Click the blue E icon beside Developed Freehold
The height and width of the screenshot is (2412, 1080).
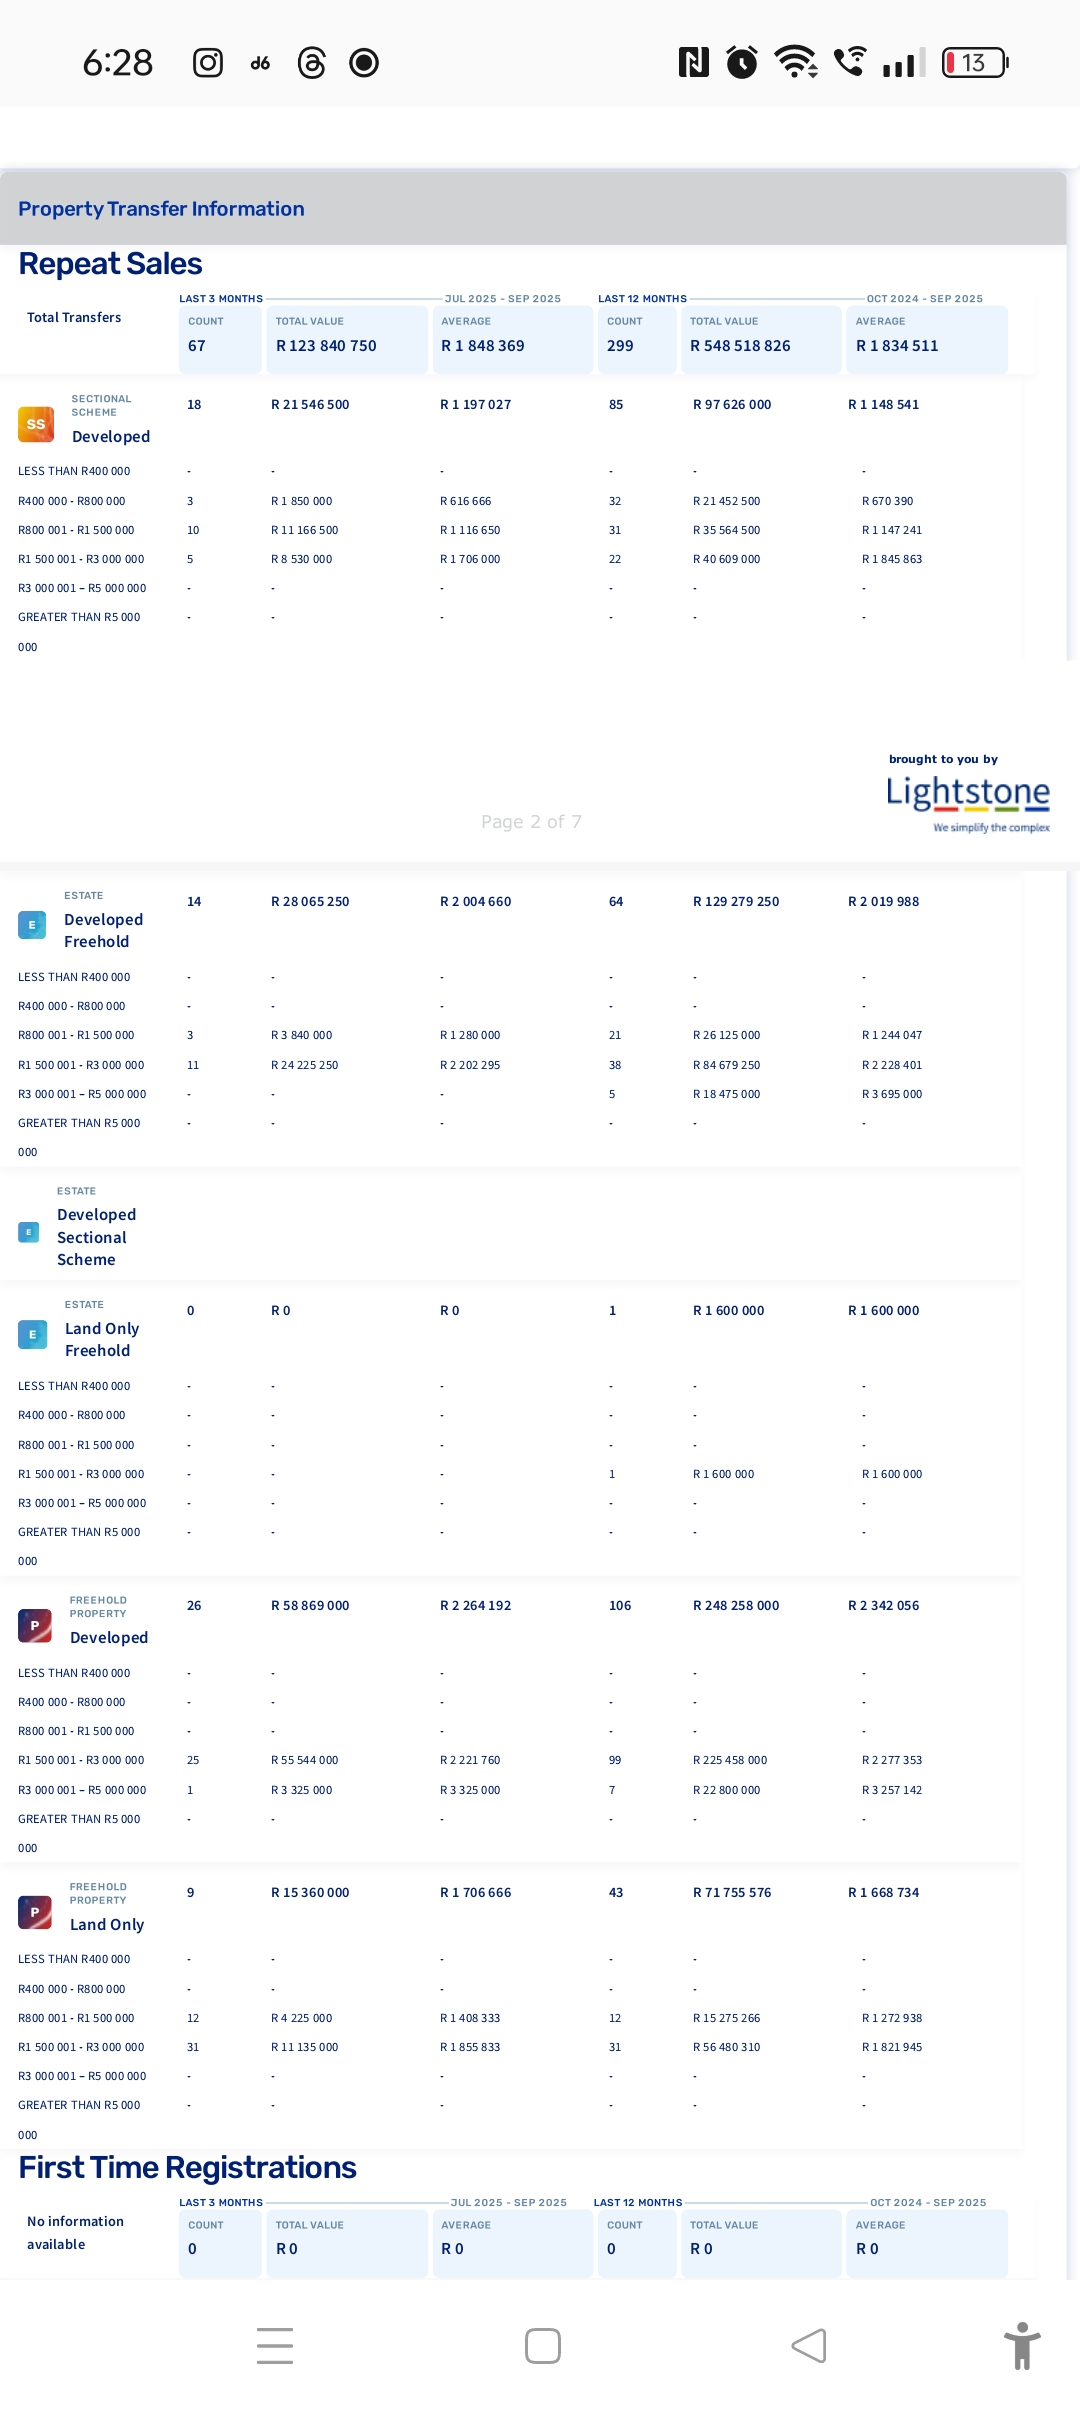coord(32,925)
